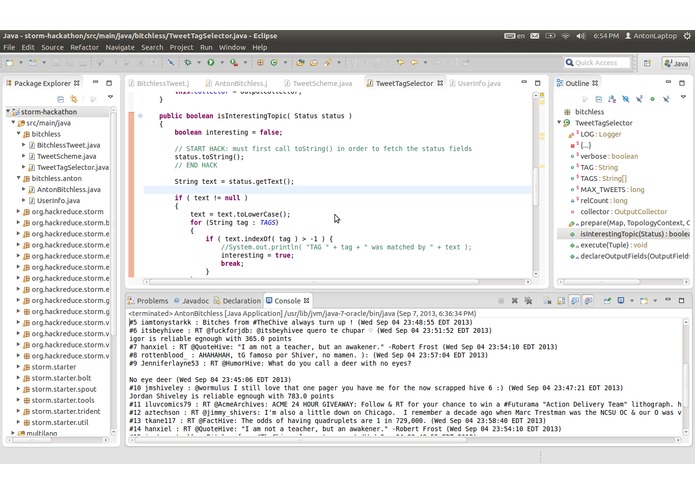Collapse the storm-hackathon project node
This screenshot has width=695, height=494.
click(x=8, y=112)
